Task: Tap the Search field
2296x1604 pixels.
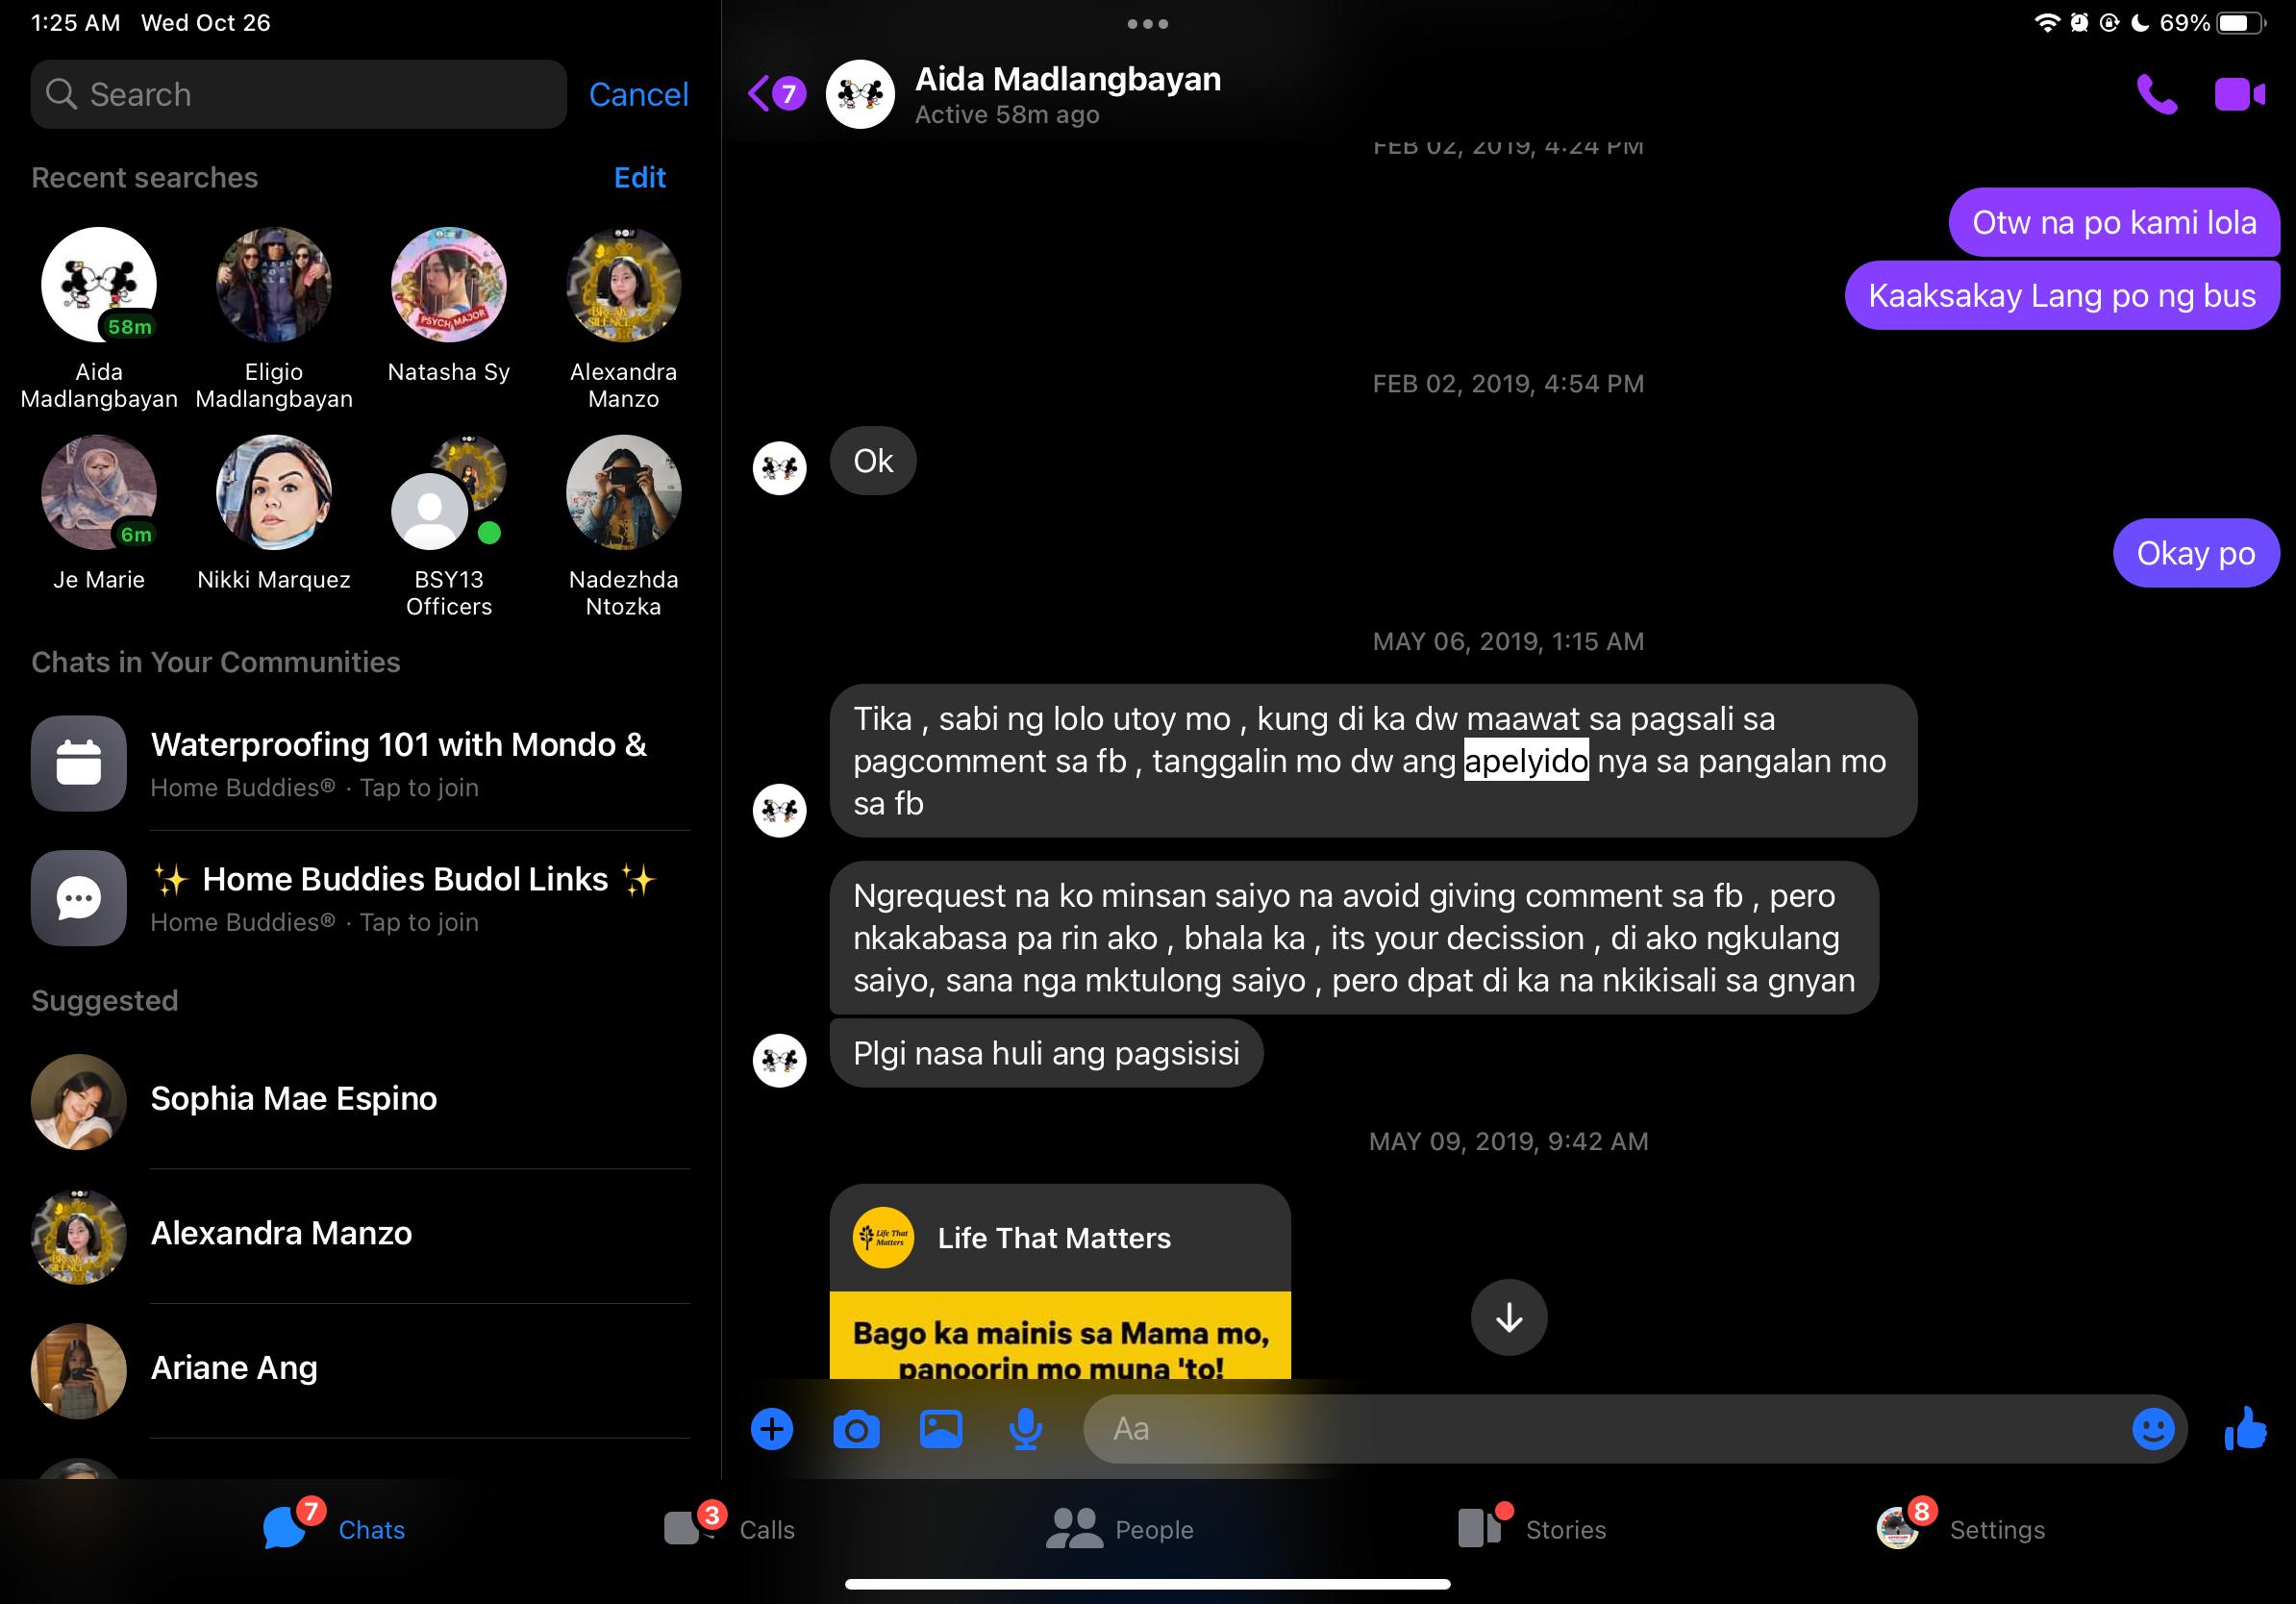Action: 298,95
